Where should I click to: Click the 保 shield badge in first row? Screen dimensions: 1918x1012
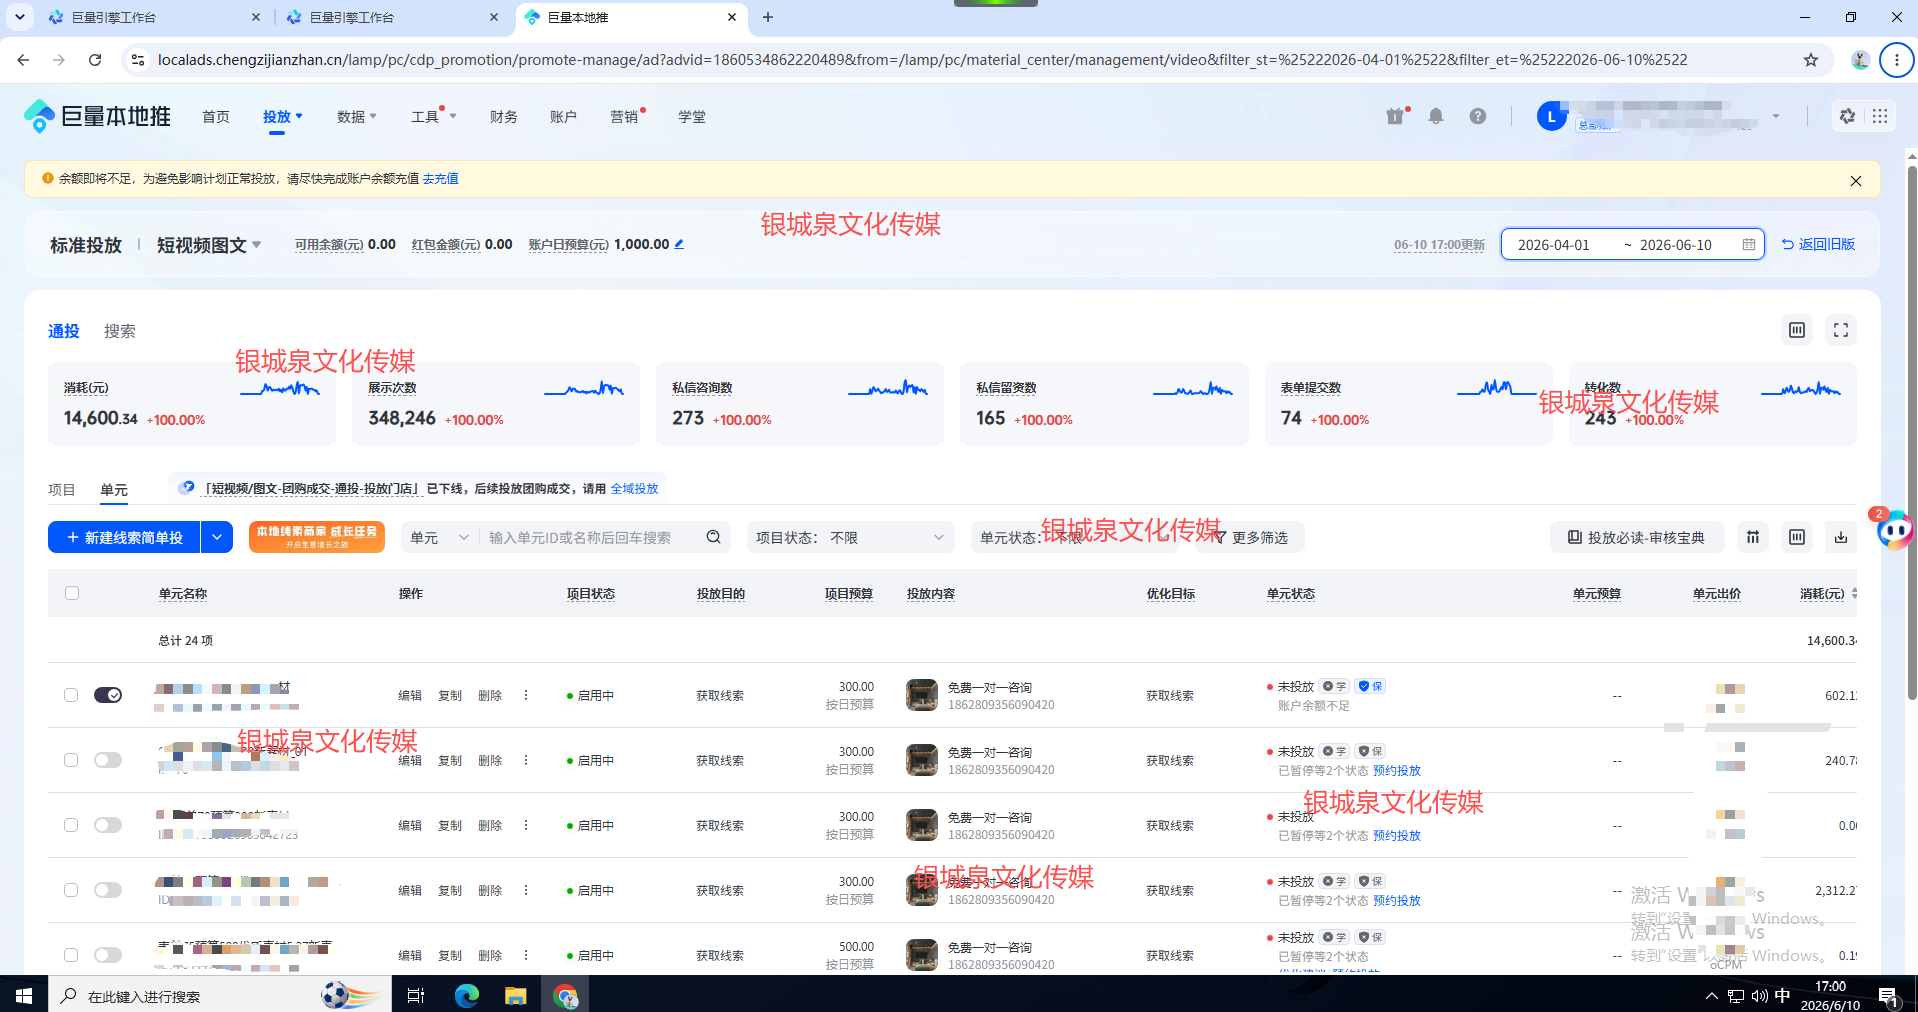(x=1370, y=686)
